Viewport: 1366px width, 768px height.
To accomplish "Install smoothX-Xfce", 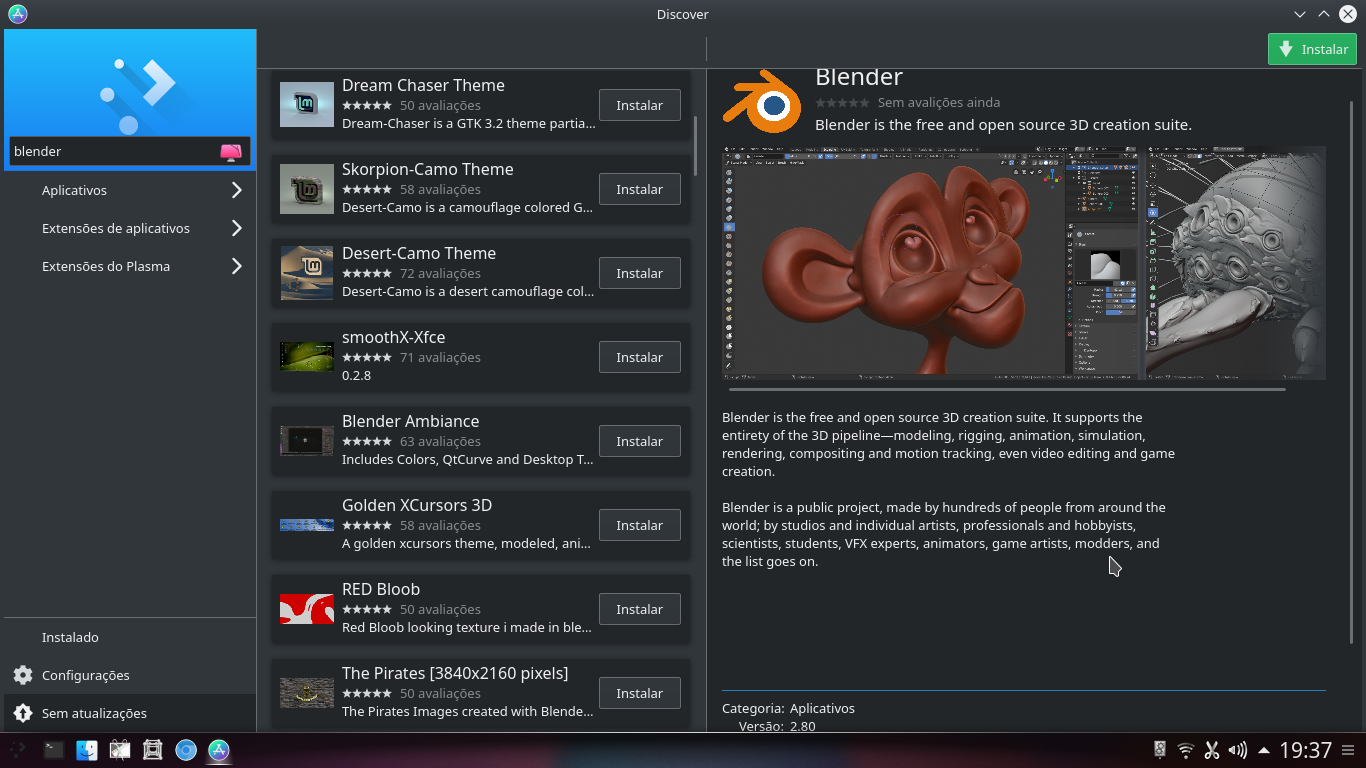I will point(640,357).
